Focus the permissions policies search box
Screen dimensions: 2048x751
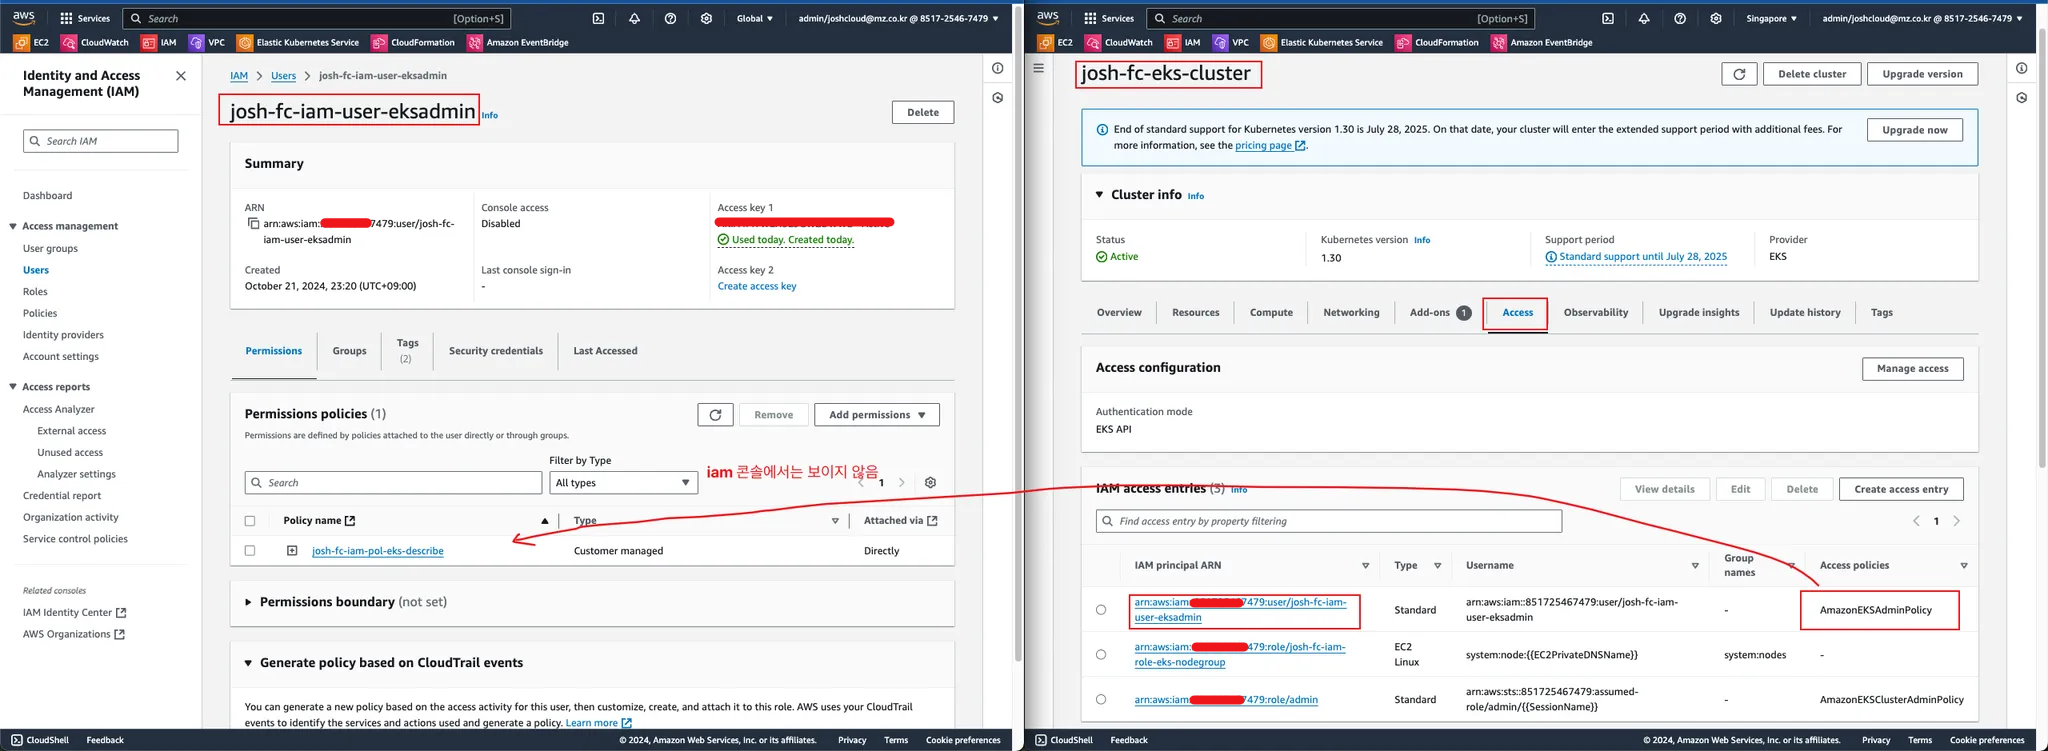(394, 483)
